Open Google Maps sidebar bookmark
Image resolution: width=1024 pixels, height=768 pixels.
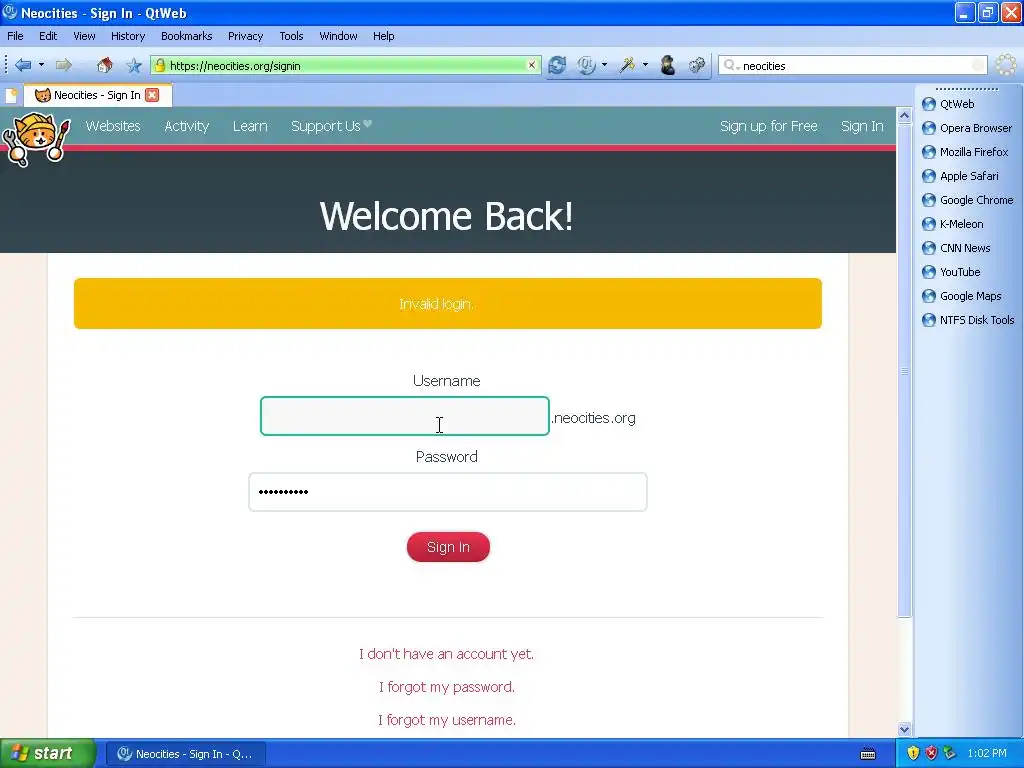click(961, 296)
